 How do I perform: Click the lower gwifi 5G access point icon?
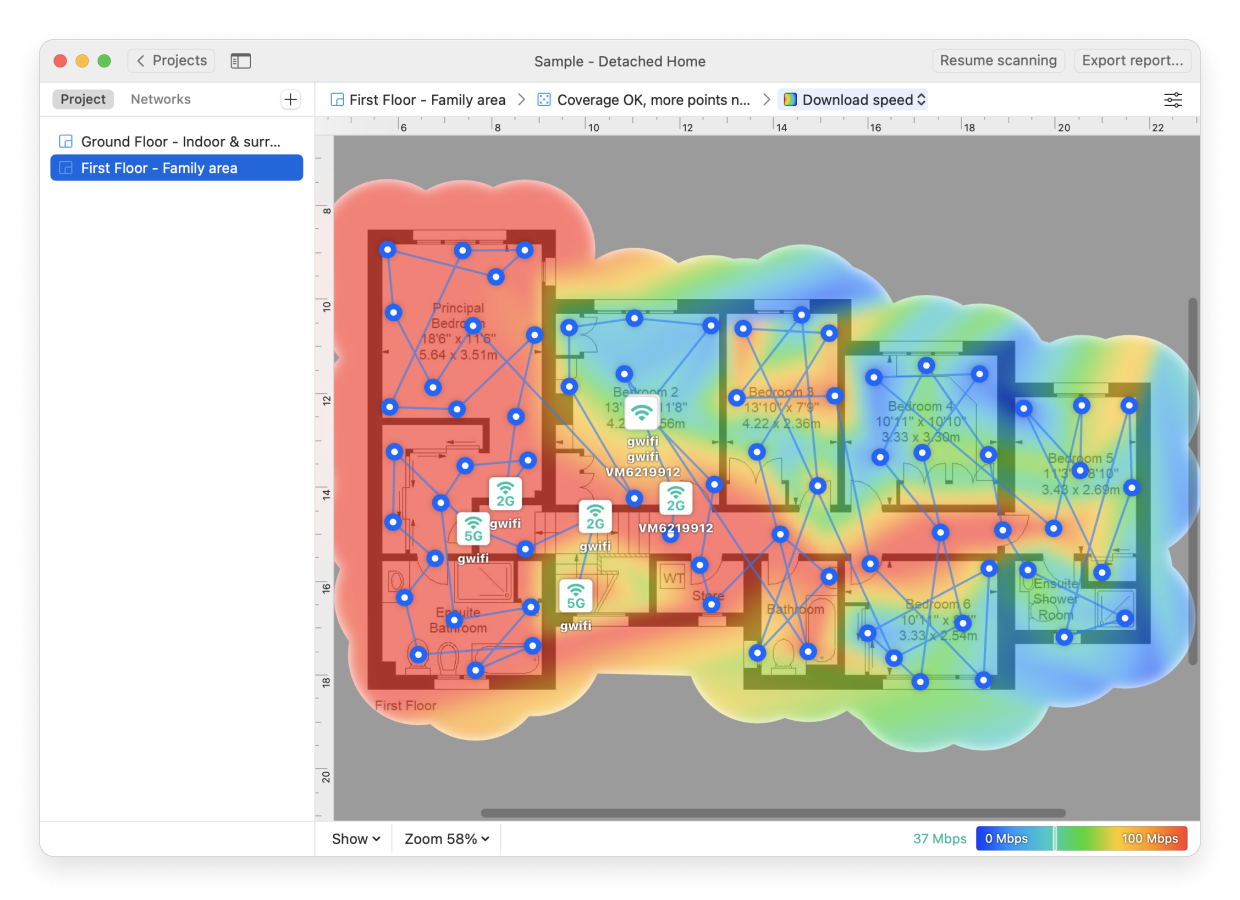click(576, 596)
